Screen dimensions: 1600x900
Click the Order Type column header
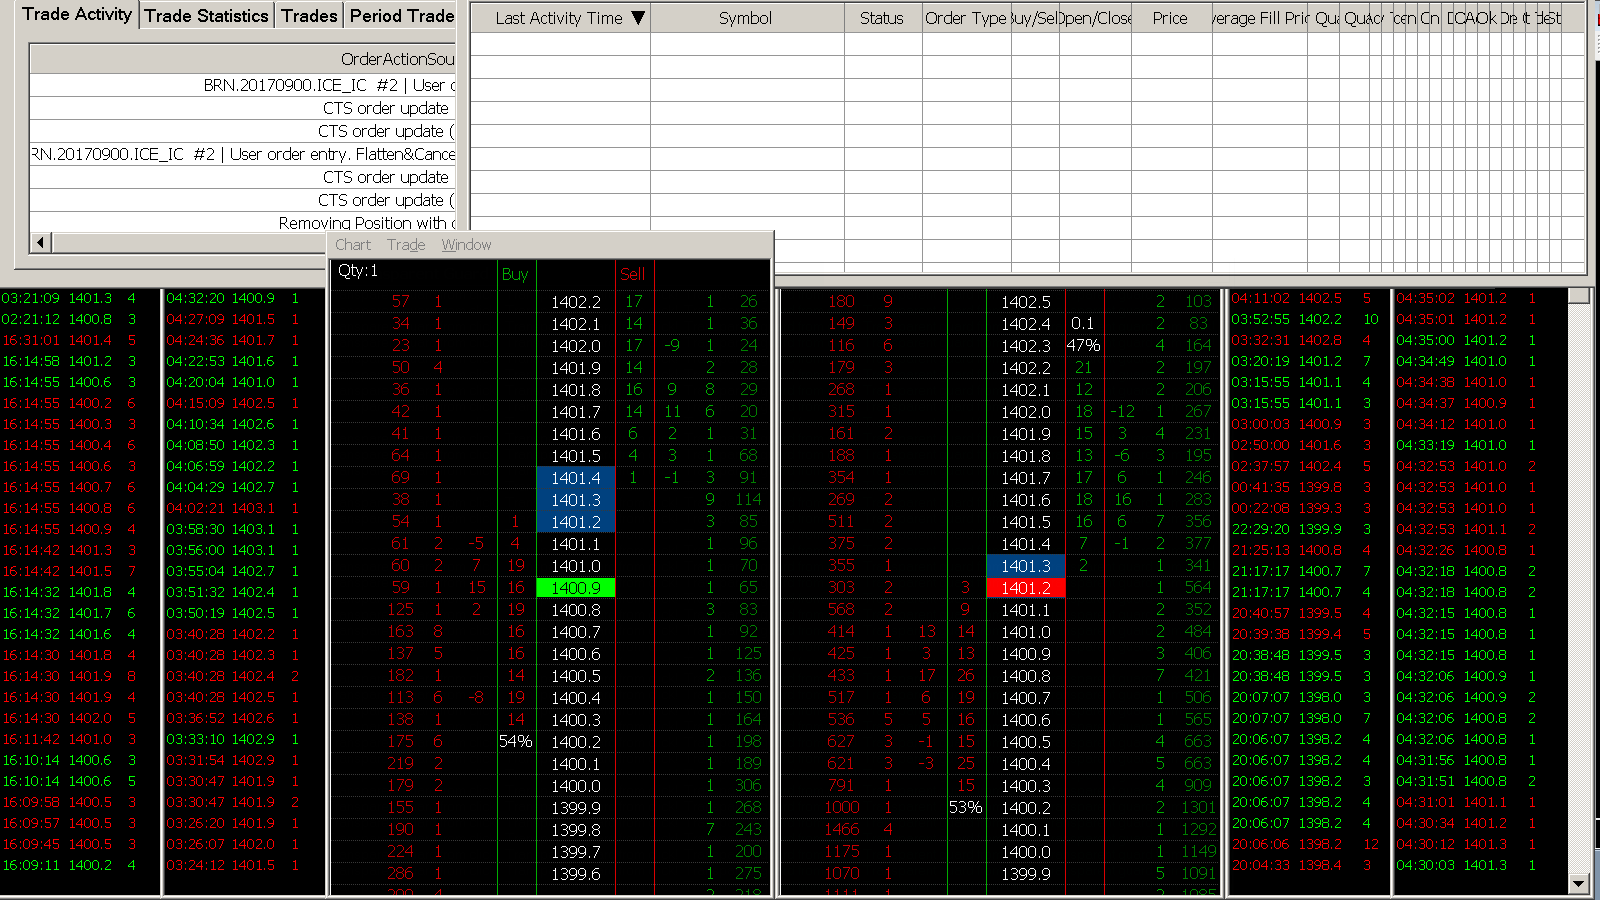965,17
